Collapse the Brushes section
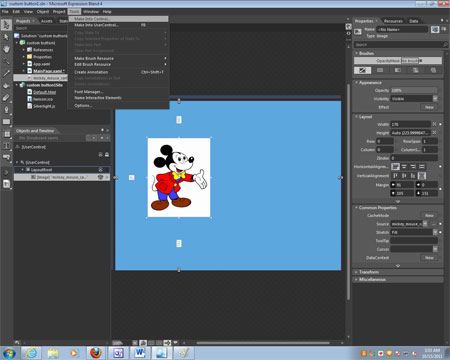Screen dimensions: 450x360 356,53
